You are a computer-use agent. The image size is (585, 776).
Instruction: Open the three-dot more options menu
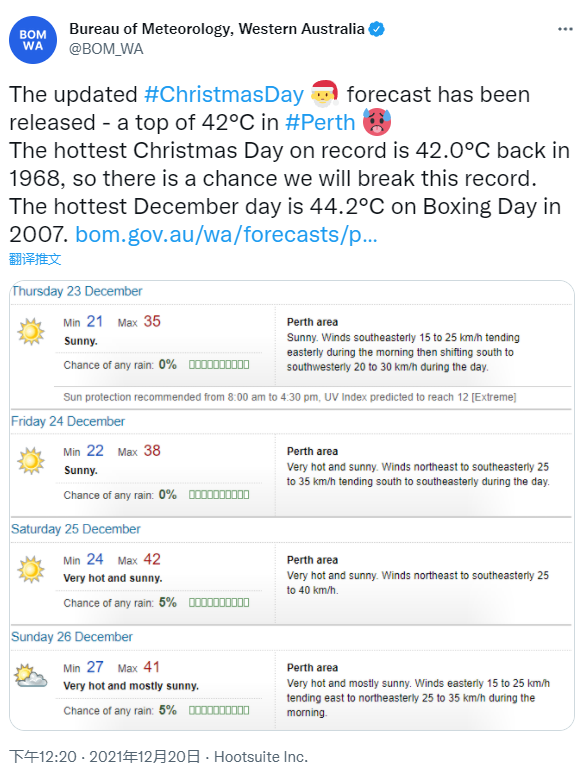(565, 29)
